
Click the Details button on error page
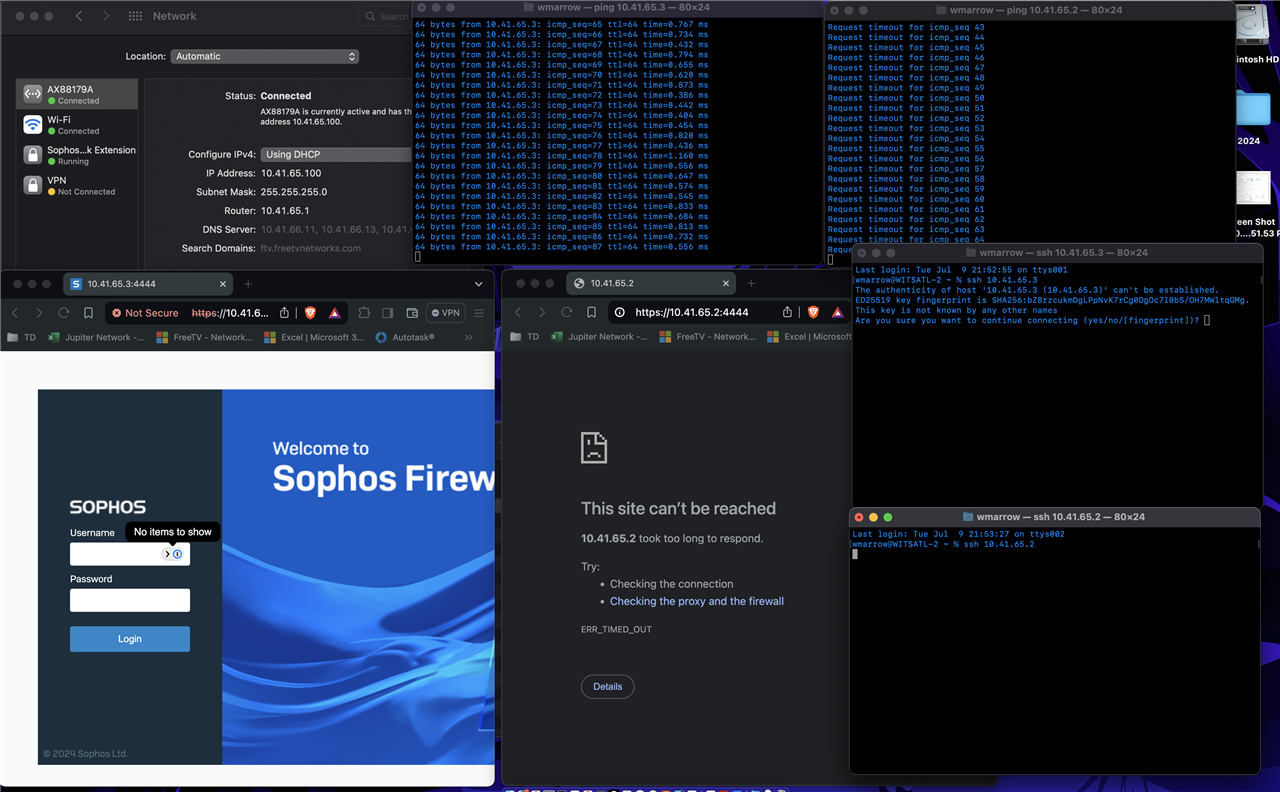607,686
